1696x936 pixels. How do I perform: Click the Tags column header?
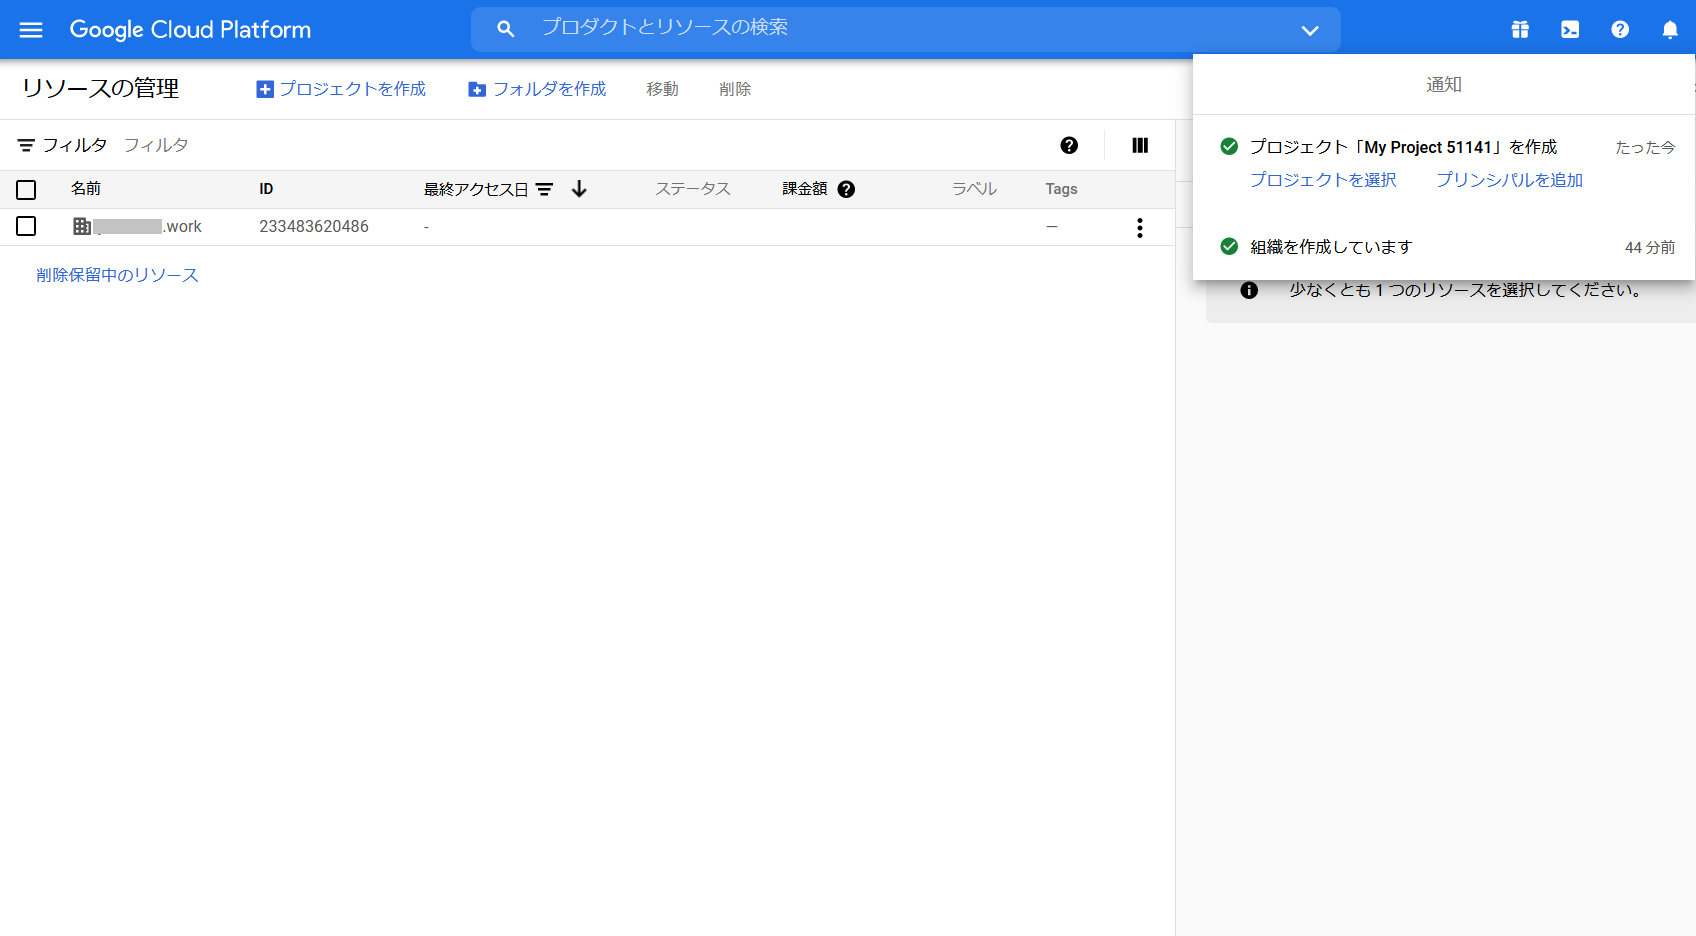(1061, 189)
